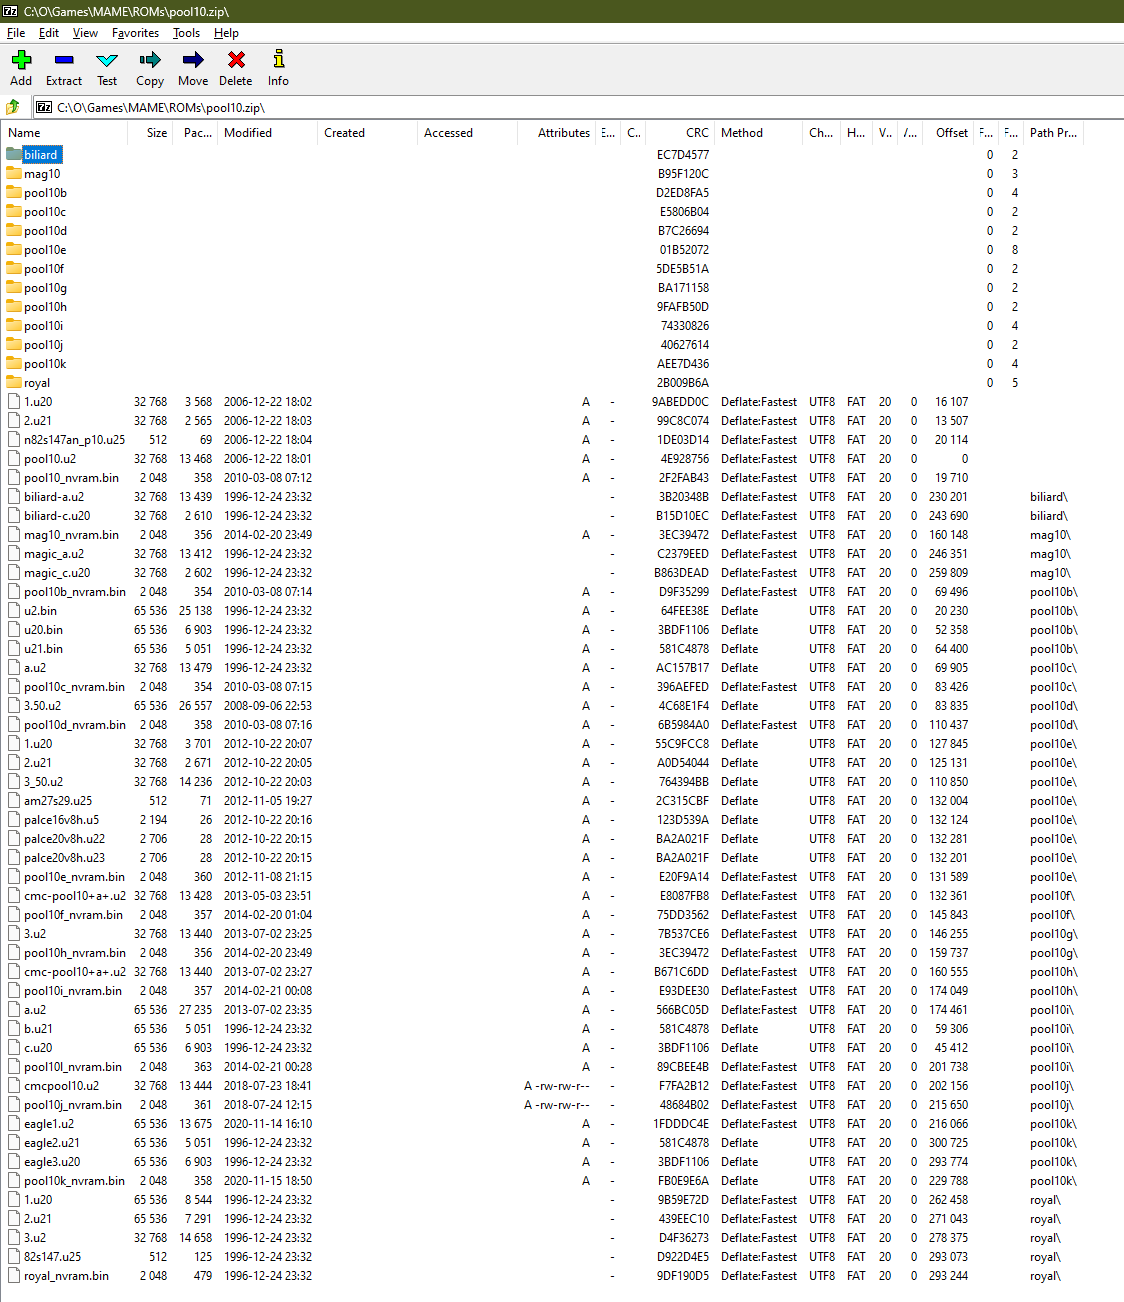Select the pool10_nvram.bin file
The width and height of the screenshot is (1124, 1302).
71,478
